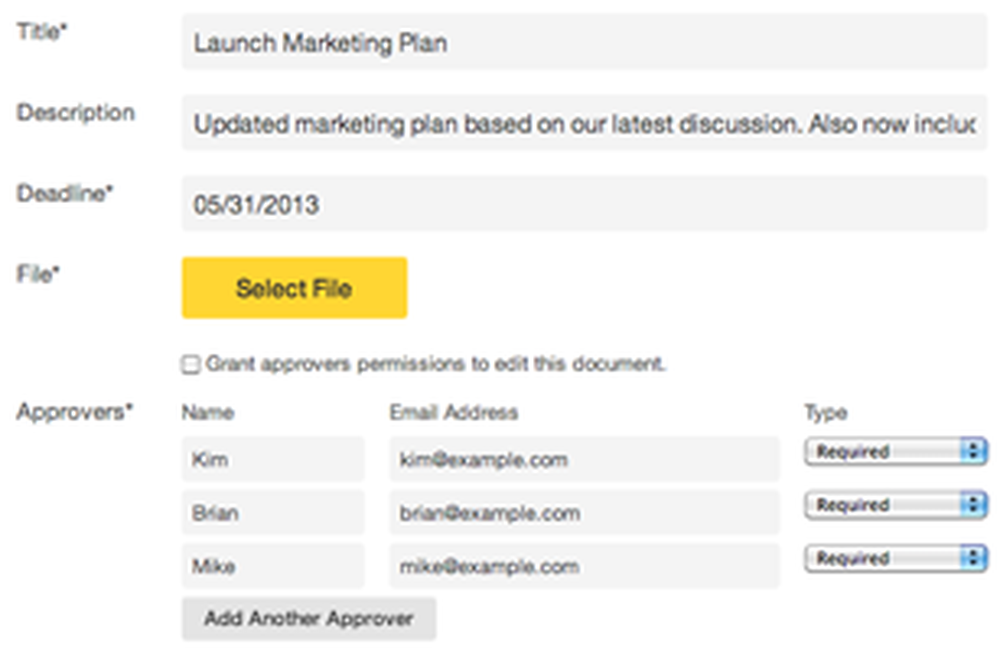Change the Deadline date 05/31/2013
This screenshot has height=651, width=1000.
point(584,204)
